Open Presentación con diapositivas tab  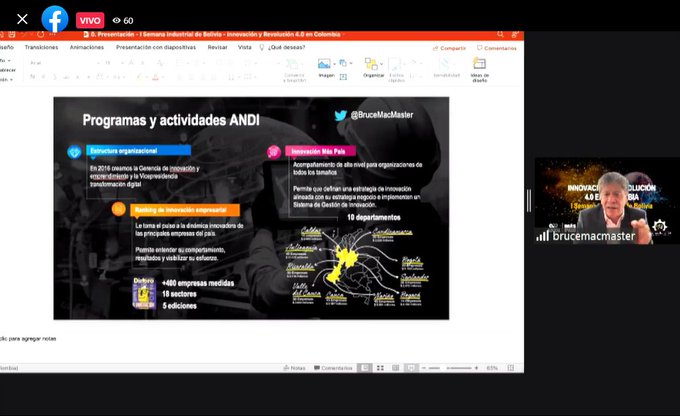tap(156, 47)
